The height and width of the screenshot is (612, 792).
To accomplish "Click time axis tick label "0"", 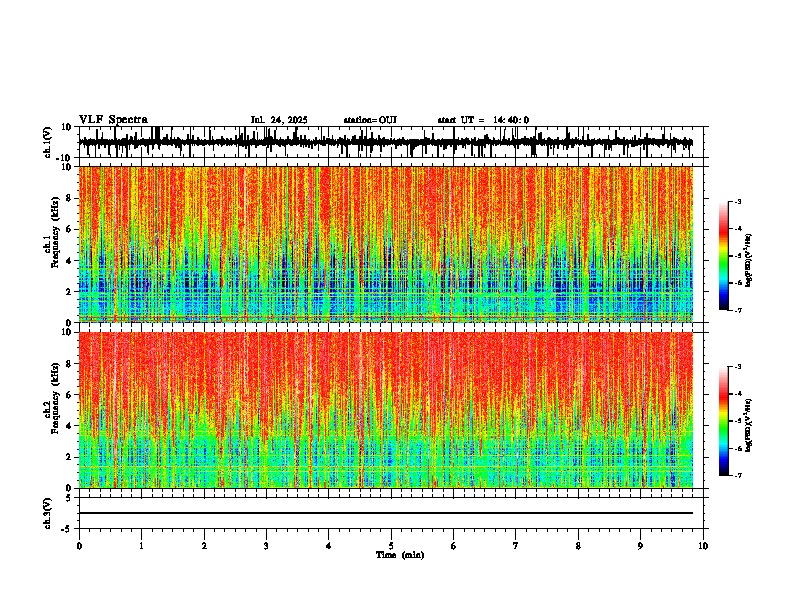I will pos(79,546).
